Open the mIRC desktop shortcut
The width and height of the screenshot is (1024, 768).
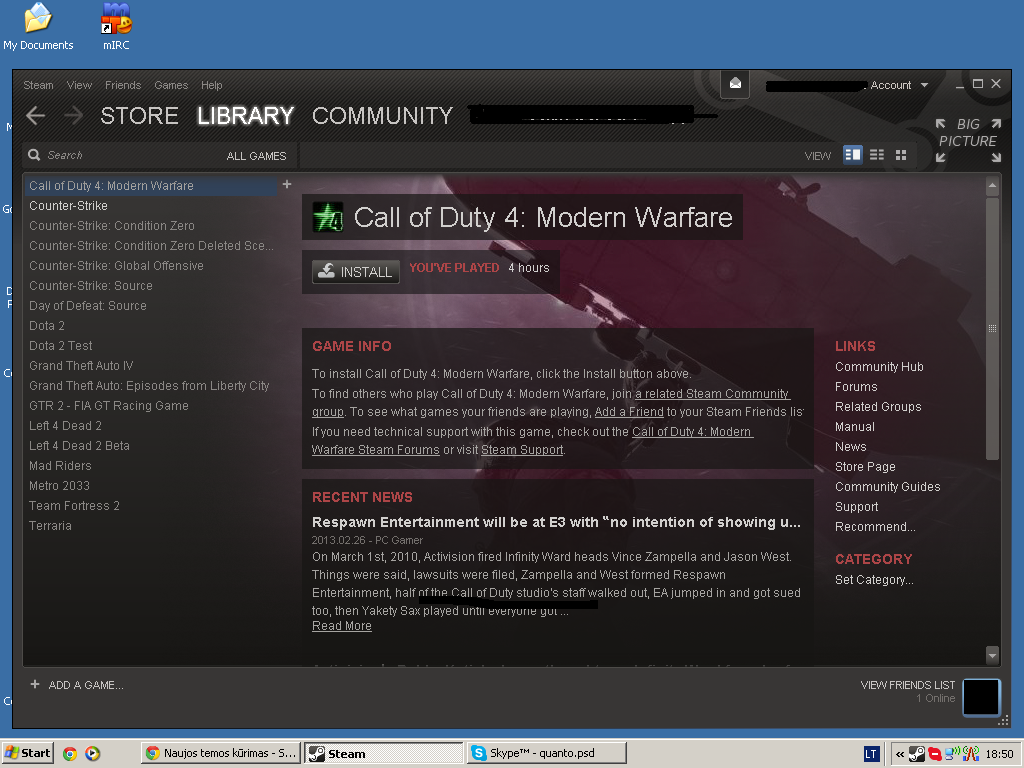tap(116, 26)
